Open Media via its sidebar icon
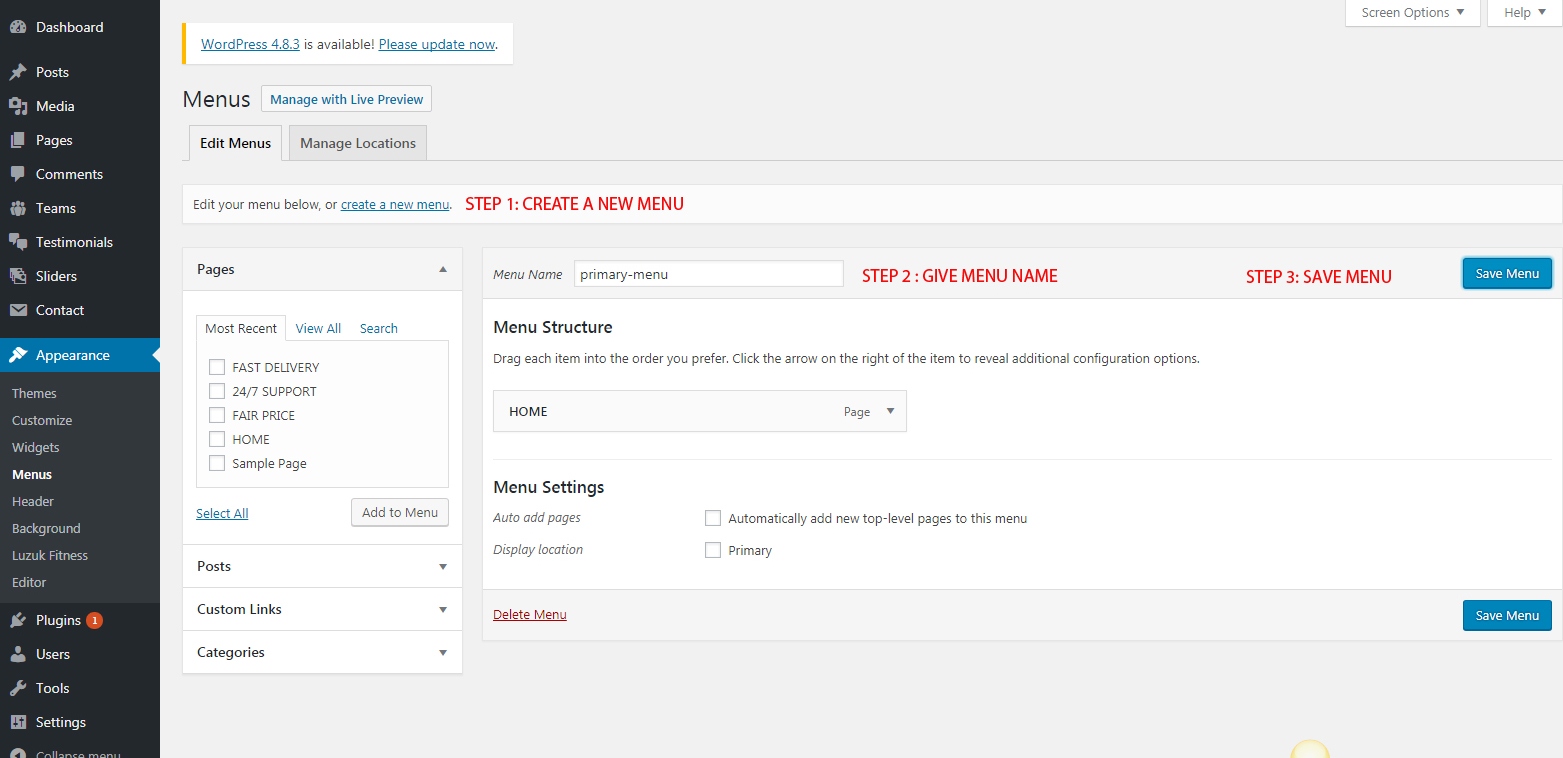Viewport: 1563px width, 758px height. [18, 106]
